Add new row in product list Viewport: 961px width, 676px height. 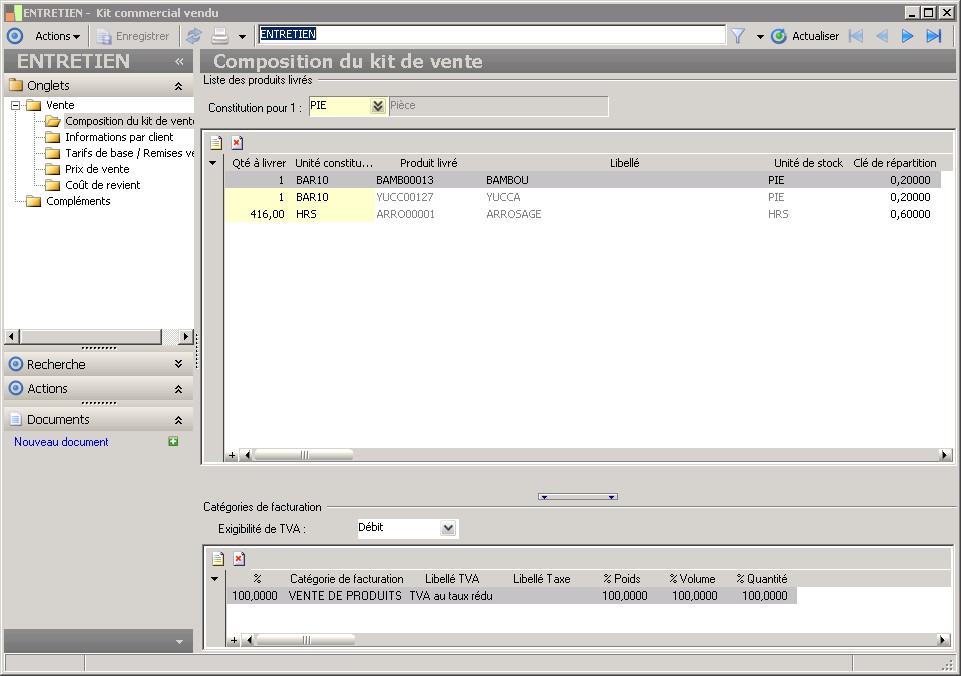(x=215, y=143)
